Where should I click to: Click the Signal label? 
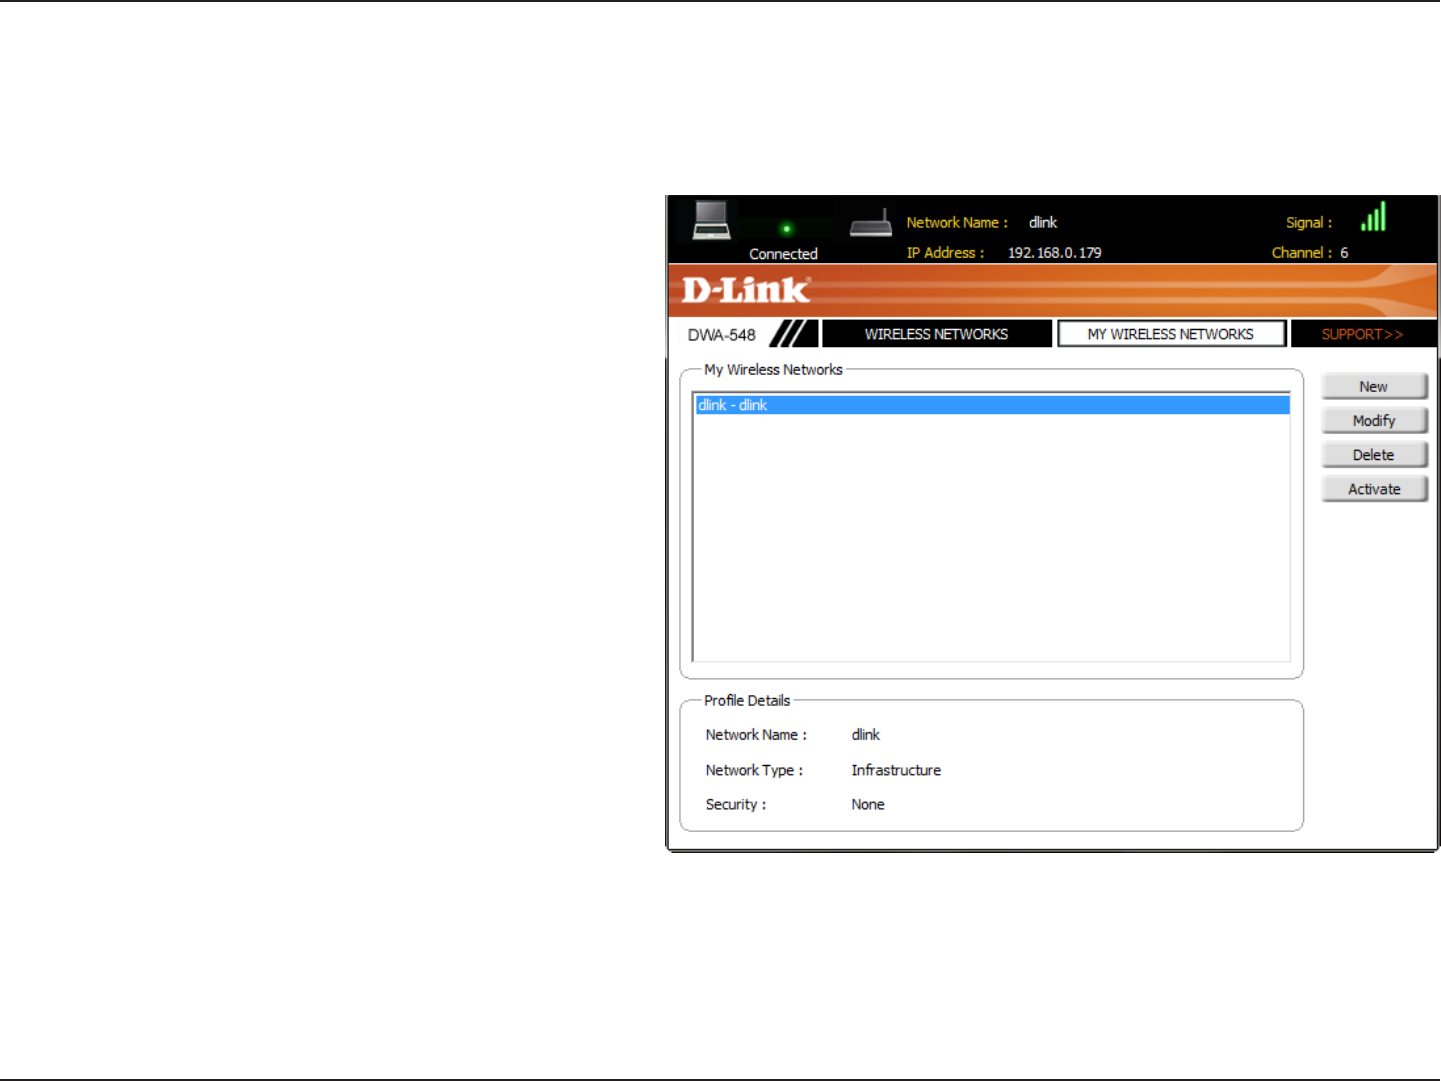(1309, 223)
